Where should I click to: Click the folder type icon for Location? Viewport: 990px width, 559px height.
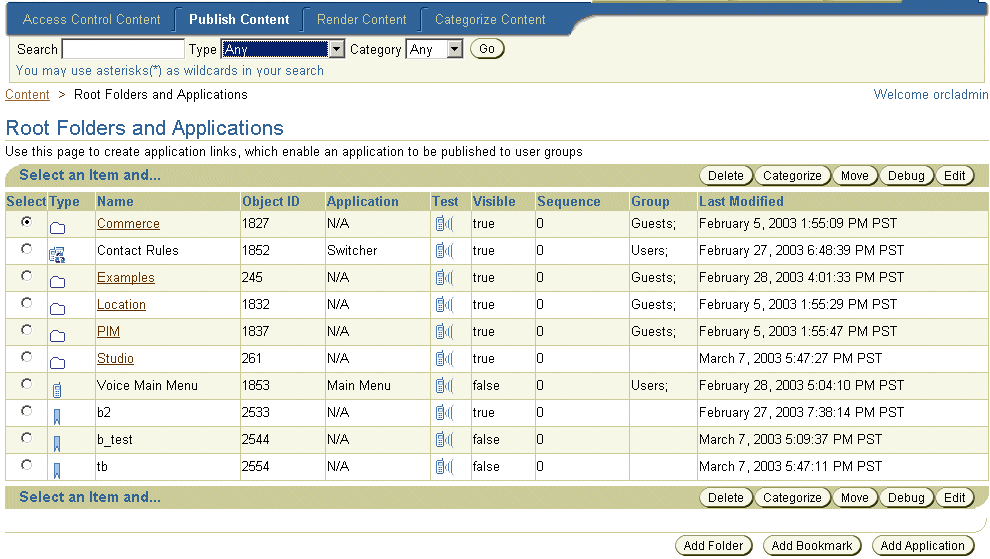click(x=57, y=309)
